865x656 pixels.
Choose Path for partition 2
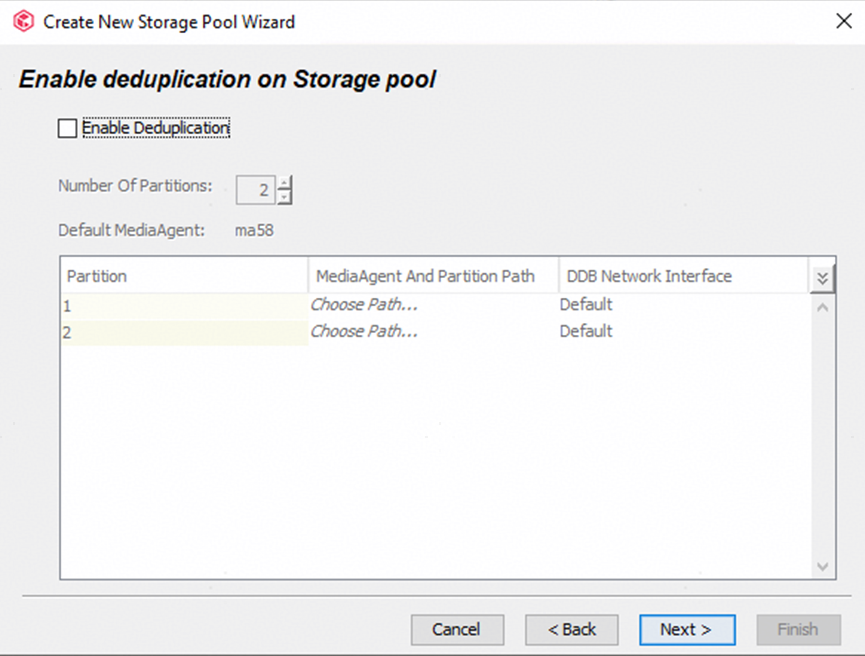click(x=365, y=331)
